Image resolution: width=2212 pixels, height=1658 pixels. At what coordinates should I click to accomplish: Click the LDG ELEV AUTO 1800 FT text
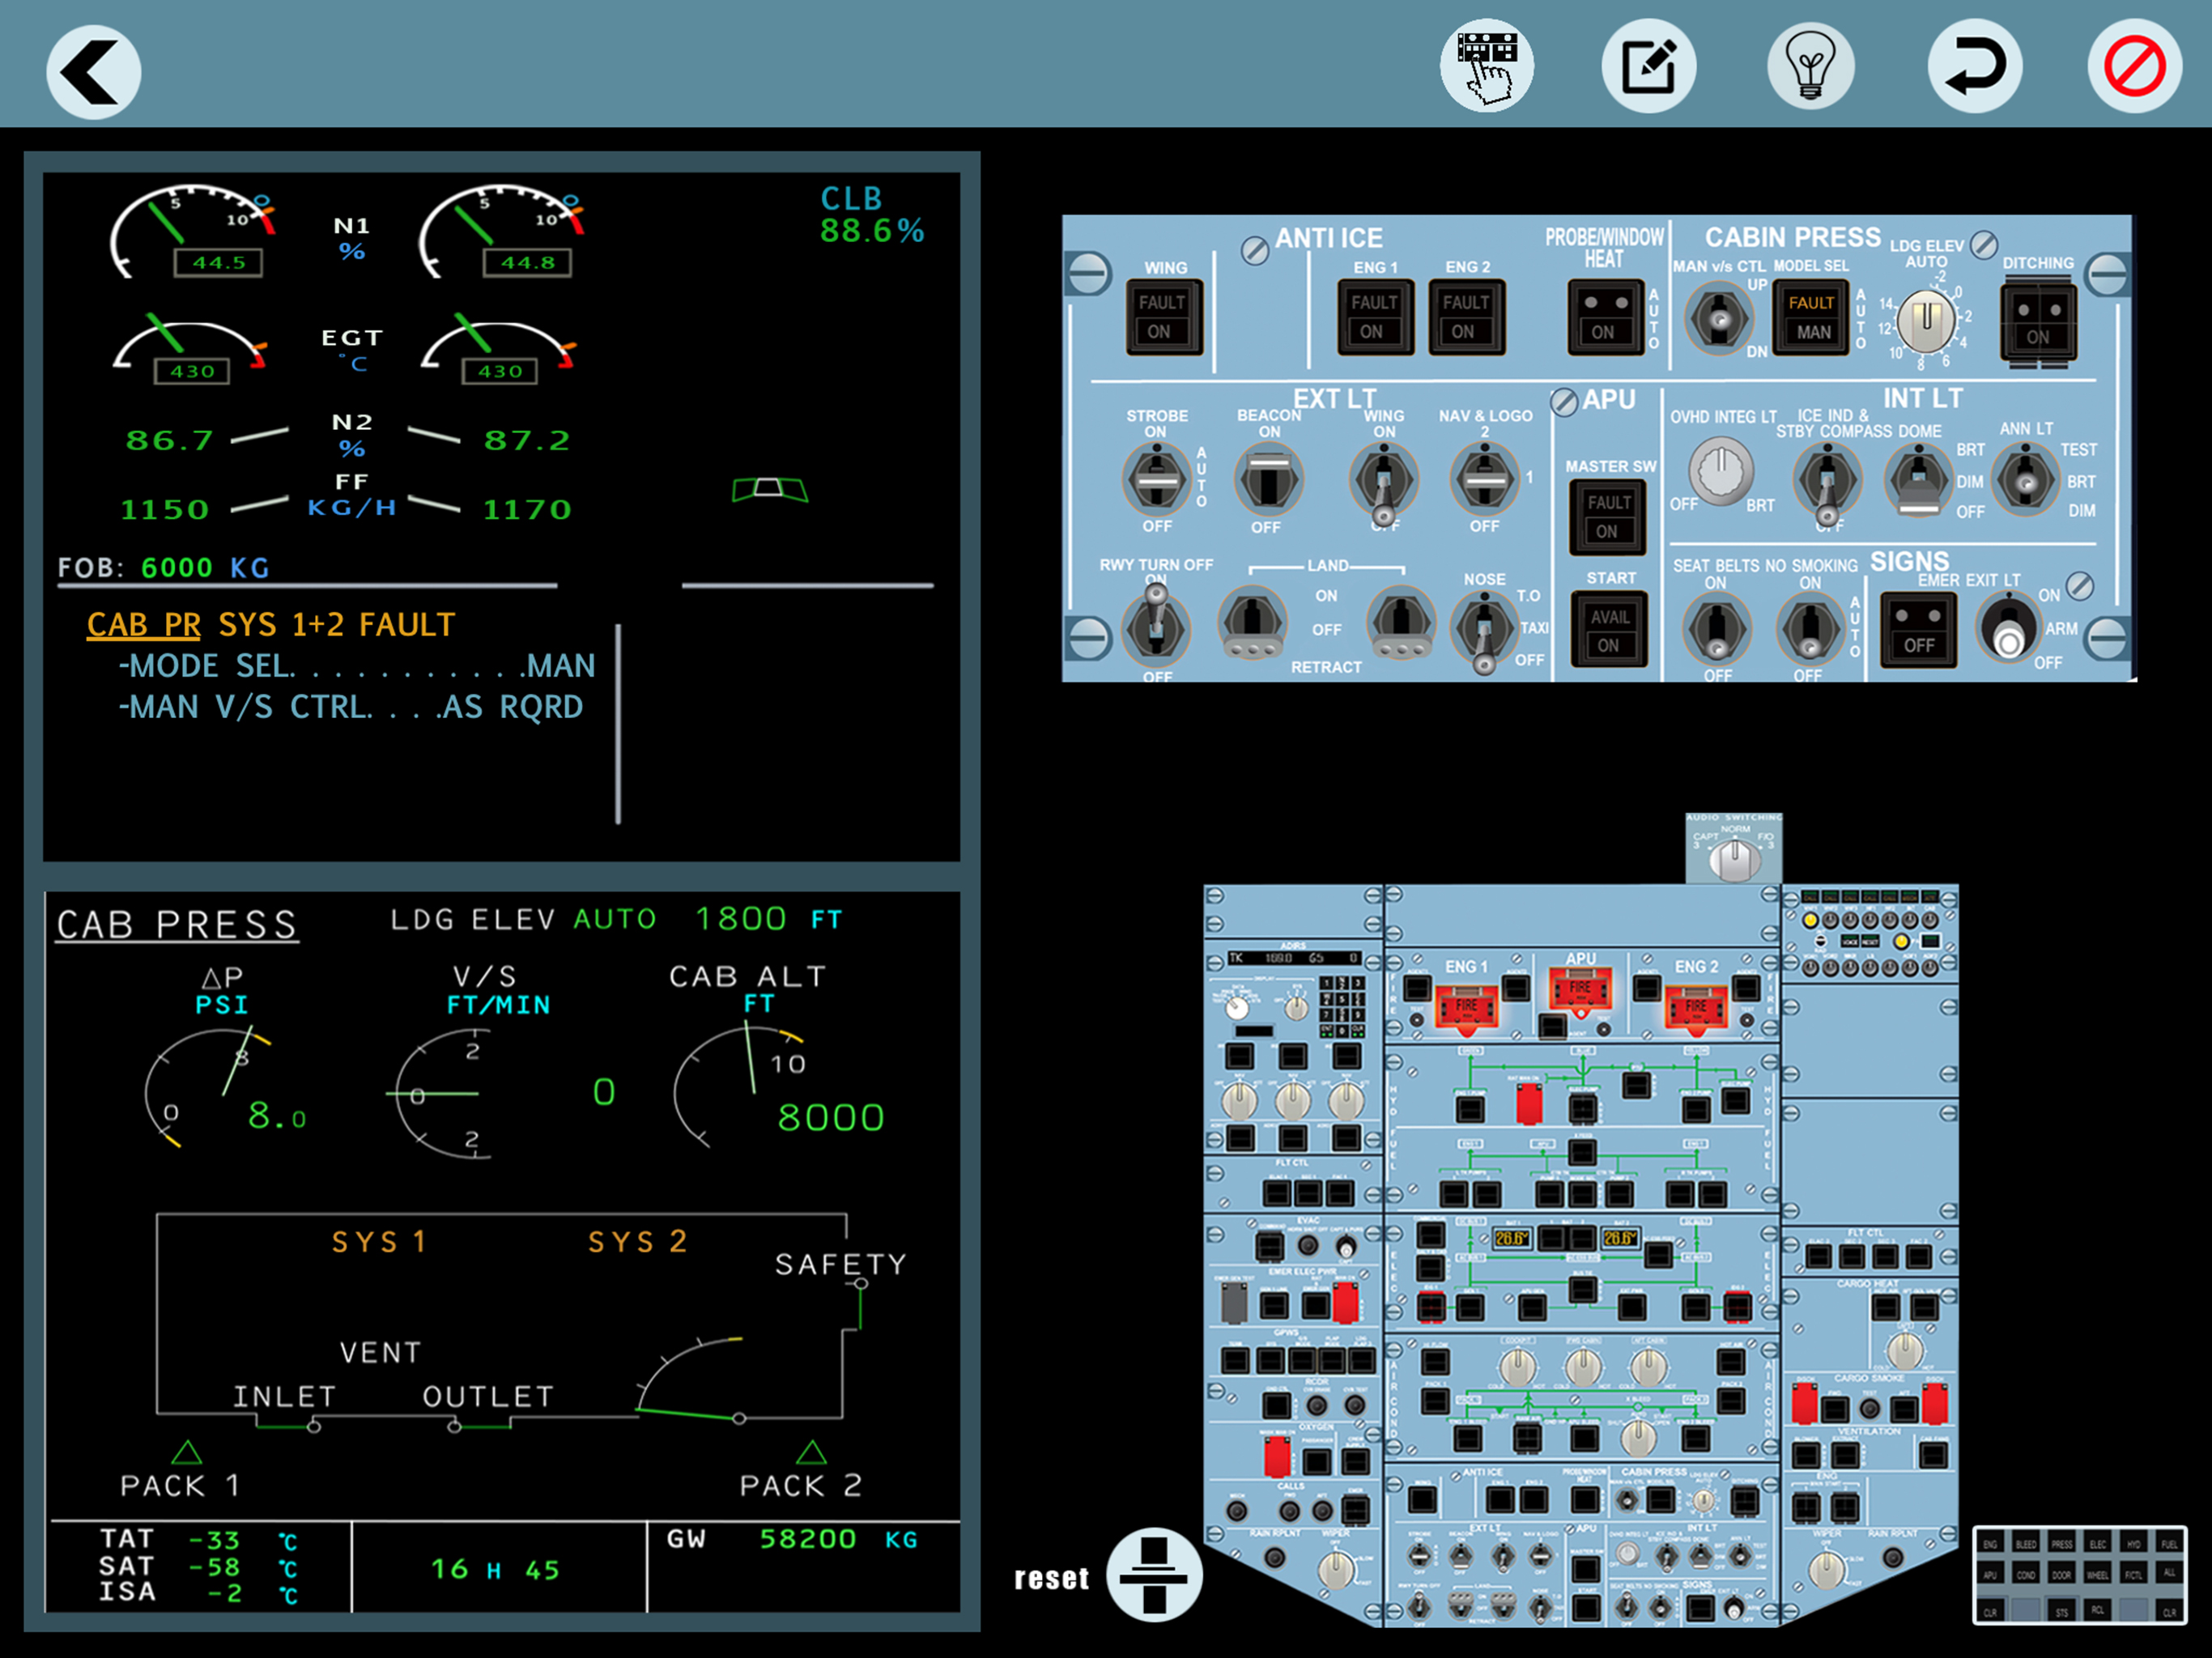point(616,919)
